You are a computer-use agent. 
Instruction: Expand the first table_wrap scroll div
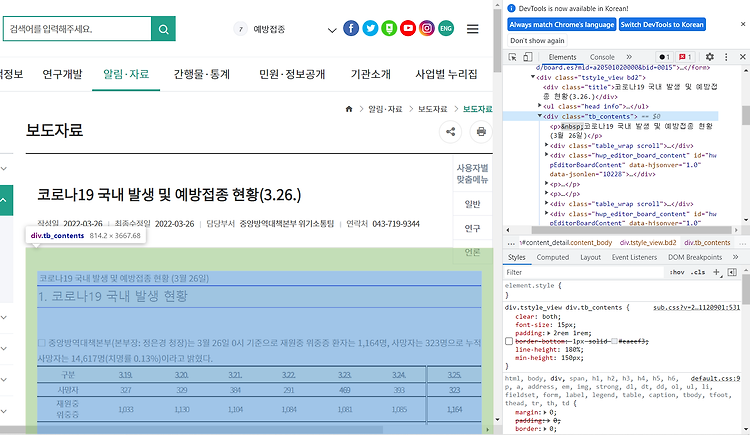546,145
